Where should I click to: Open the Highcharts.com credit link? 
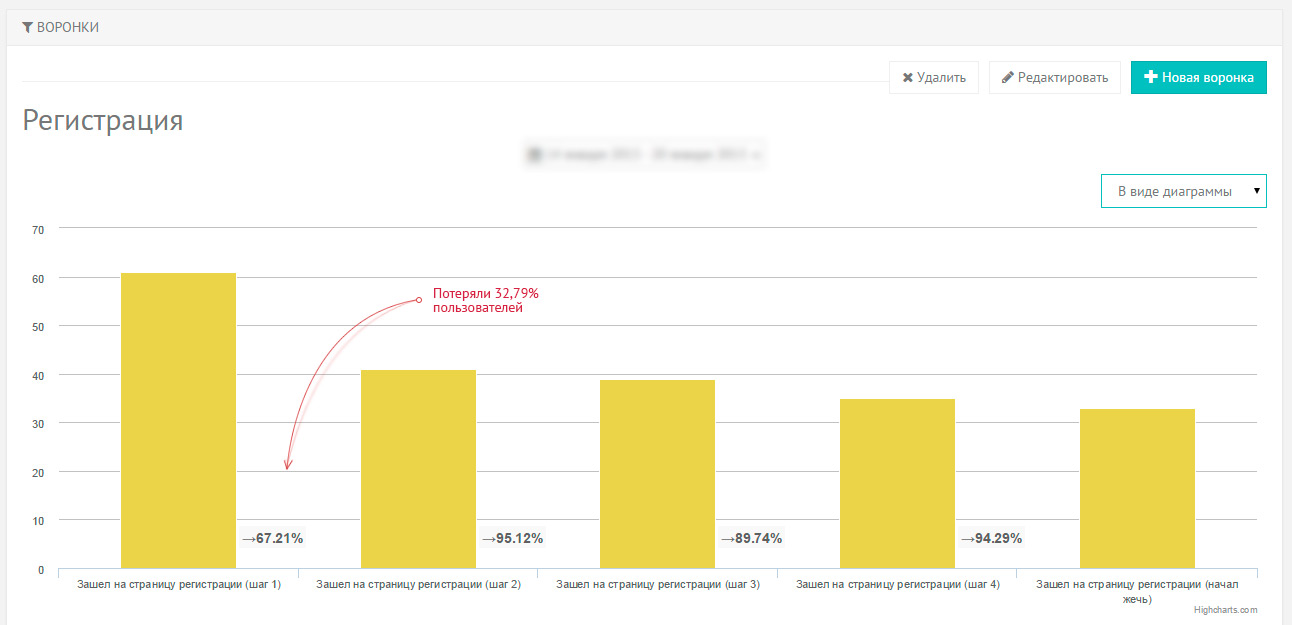point(1225,609)
